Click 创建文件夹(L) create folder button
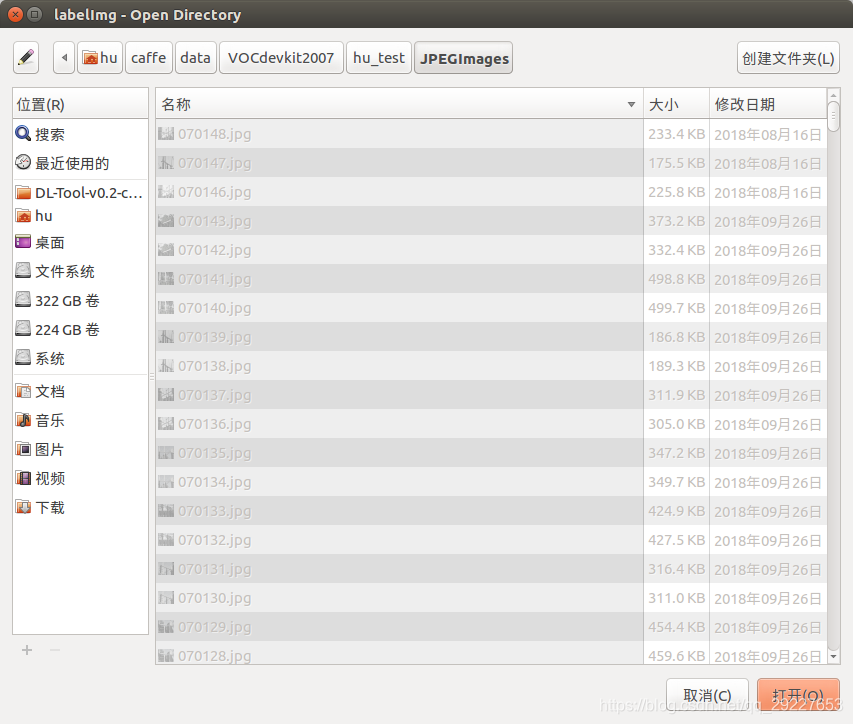853x724 pixels. [788, 58]
